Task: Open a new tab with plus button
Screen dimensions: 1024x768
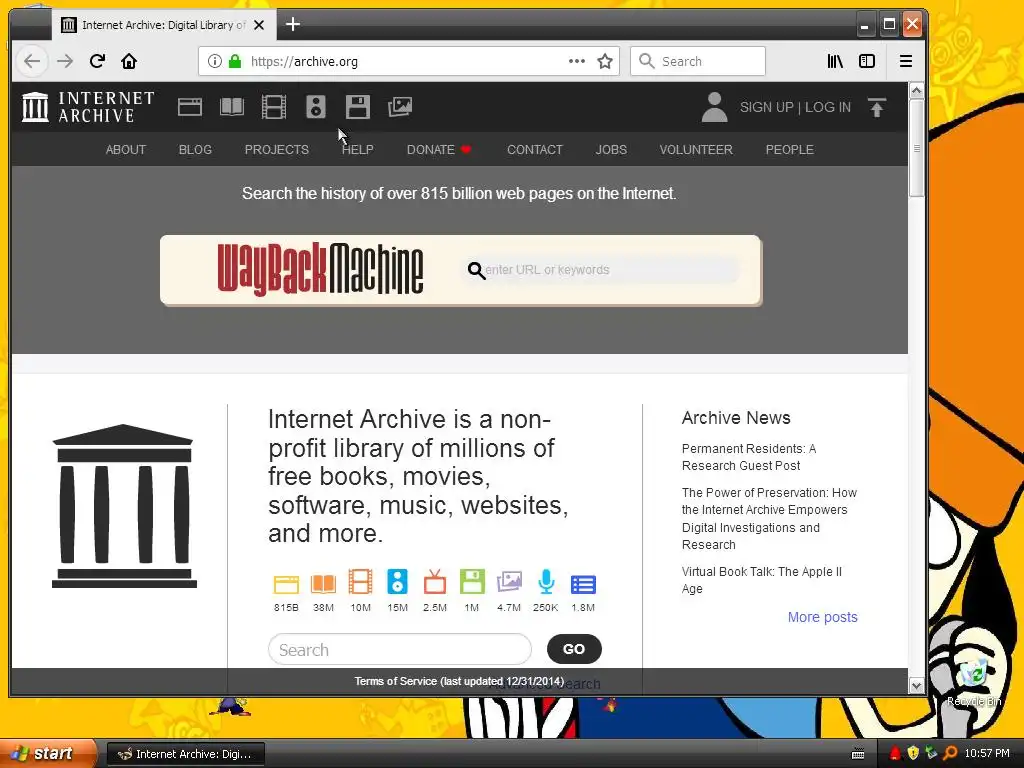Action: click(x=293, y=25)
